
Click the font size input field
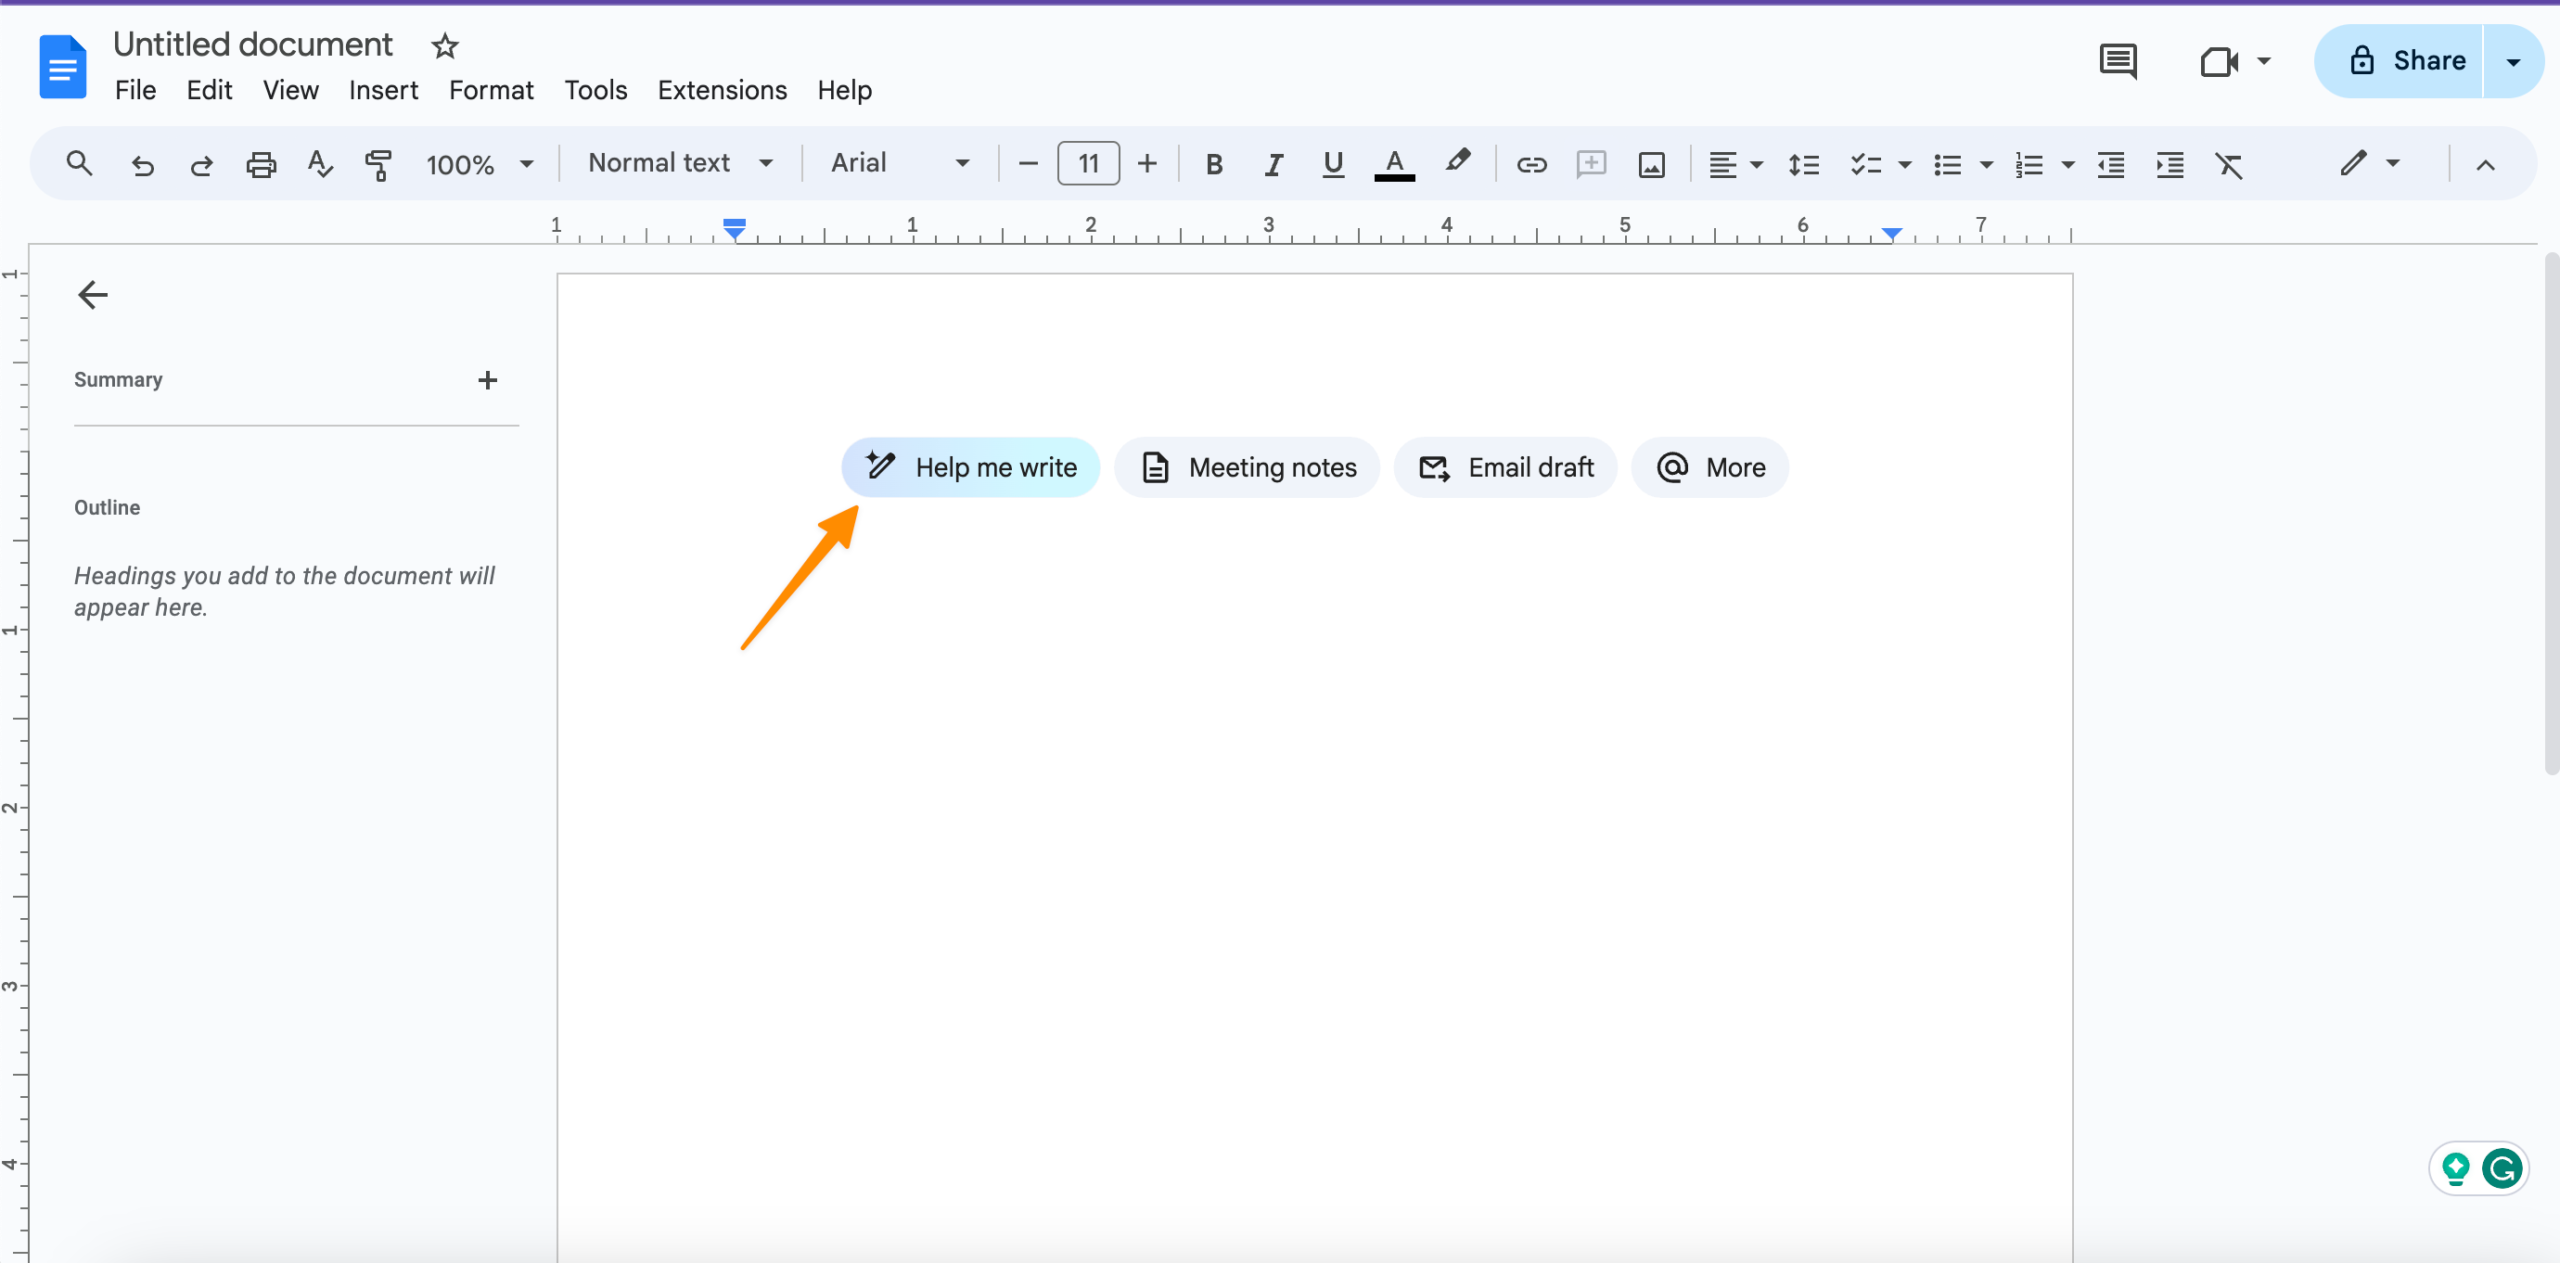click(1088, 163)
